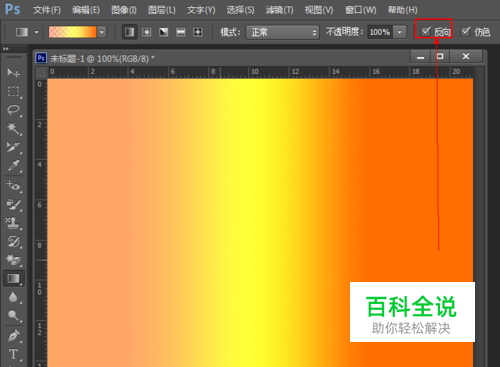Click the radial gradient style icon

click(x=147, y=32)
